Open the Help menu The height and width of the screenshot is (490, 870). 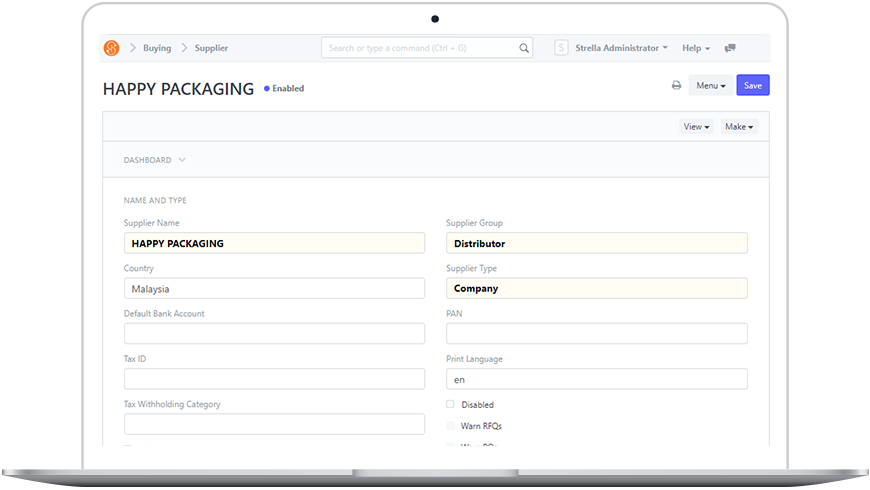pyautogui.click(x=695, y=48)
